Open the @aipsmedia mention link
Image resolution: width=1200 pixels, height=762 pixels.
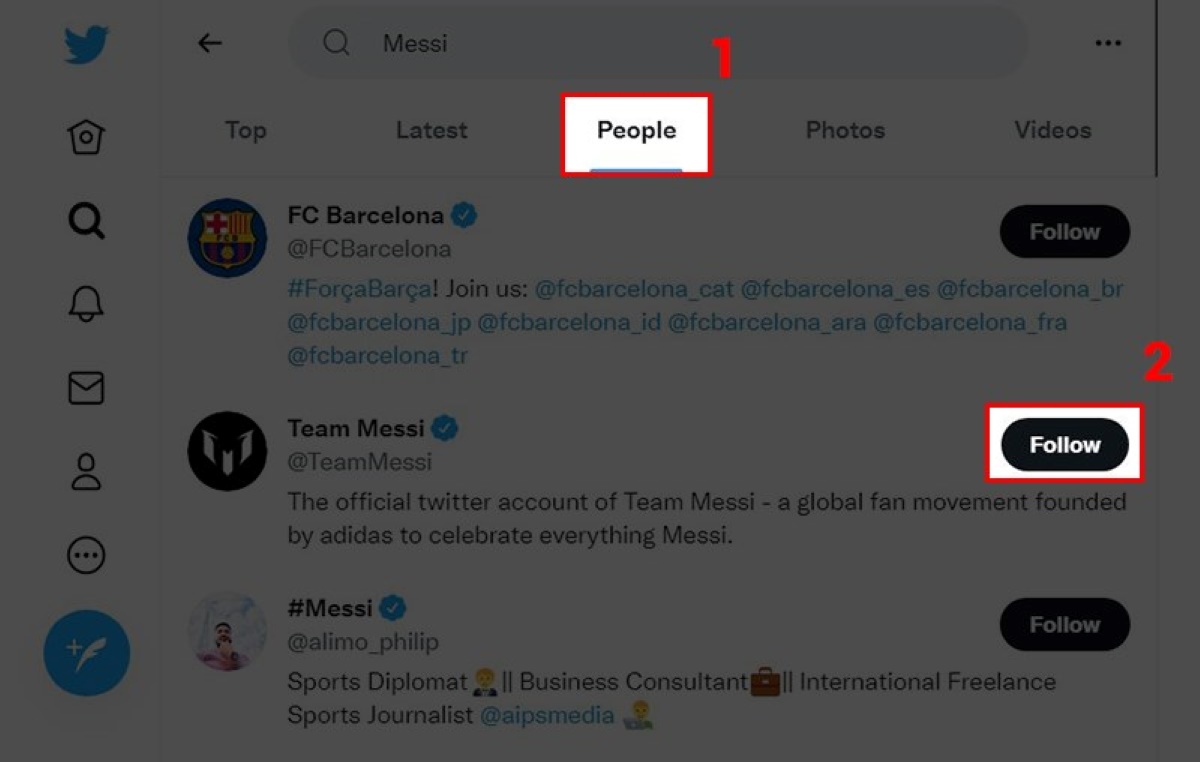pos(545,716)
